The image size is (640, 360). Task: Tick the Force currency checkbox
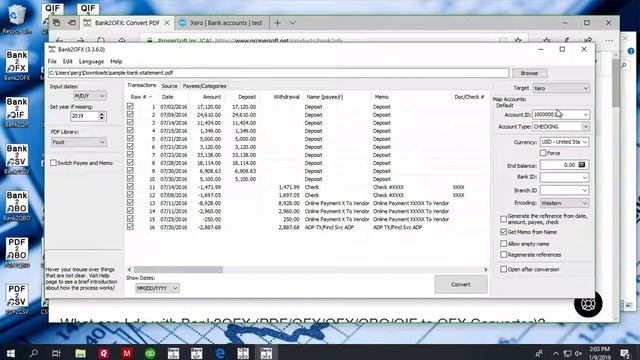click(x=543, y=153)
